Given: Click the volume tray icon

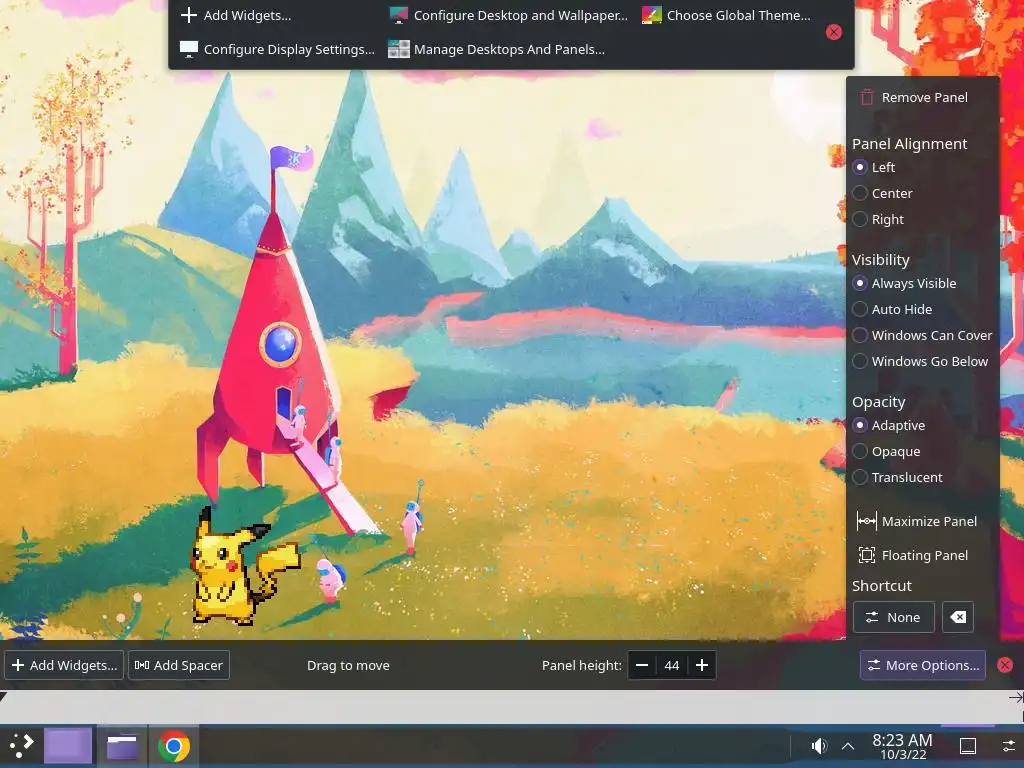Looking at the screenshot, I should click(819, 746).
